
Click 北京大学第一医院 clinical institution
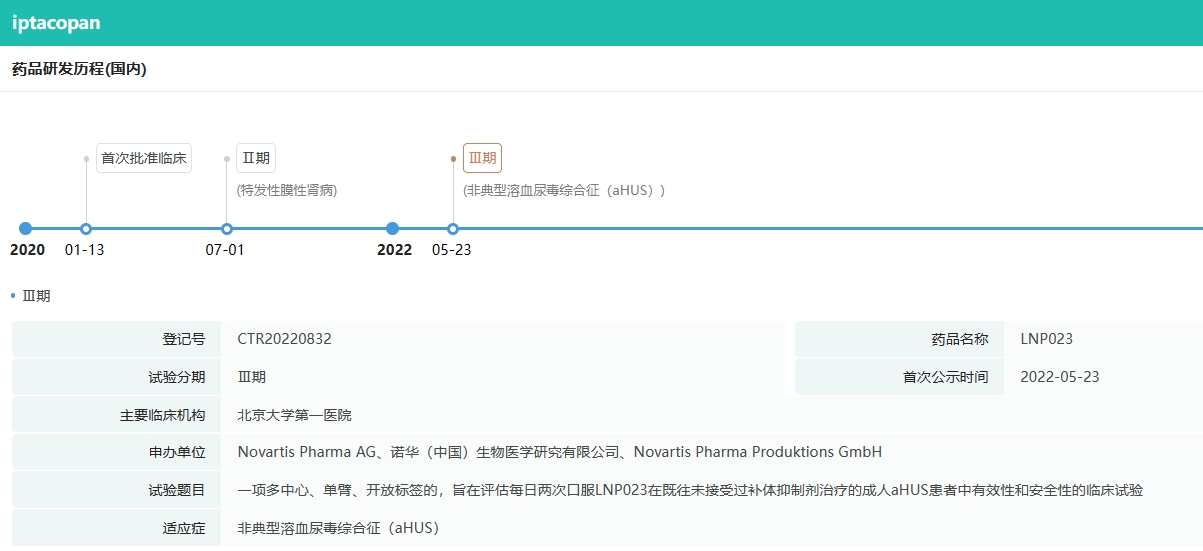[x=294, y=415]
